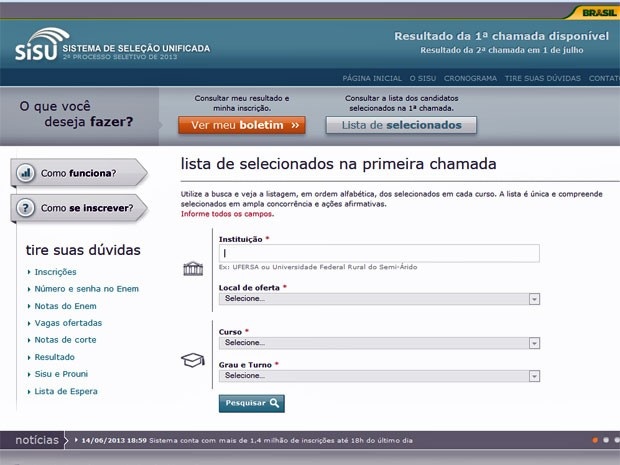
Task: Click the institution building icon
Action: pos(193,269)
